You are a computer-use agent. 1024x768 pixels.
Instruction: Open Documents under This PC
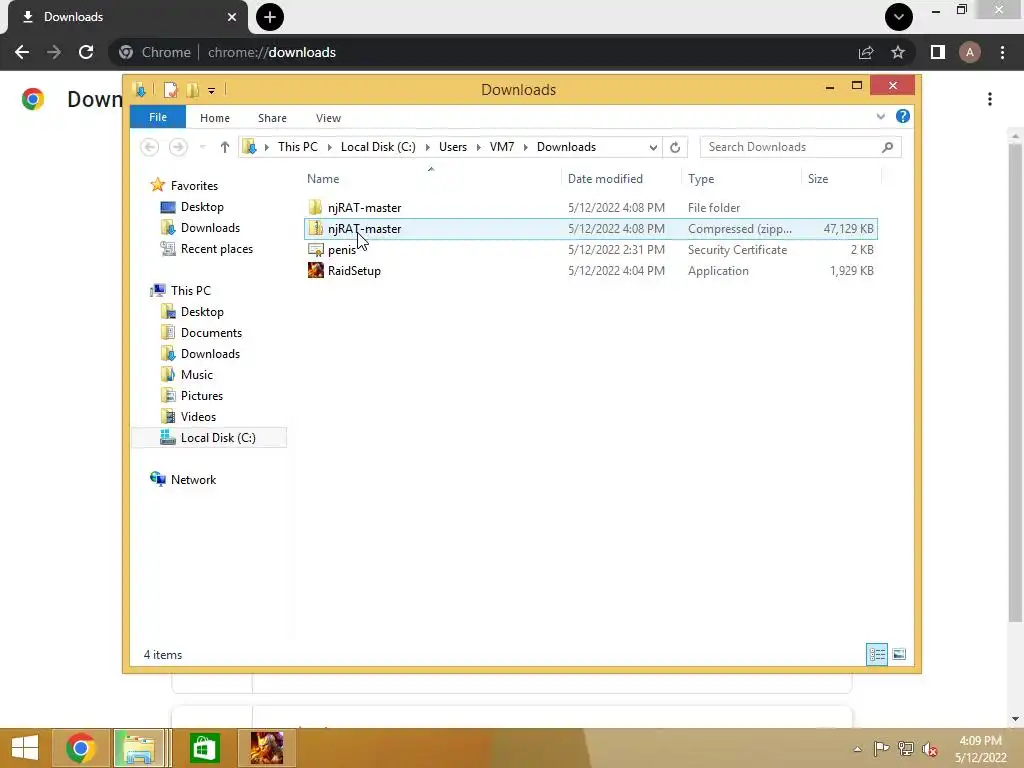tap(211, 332)
